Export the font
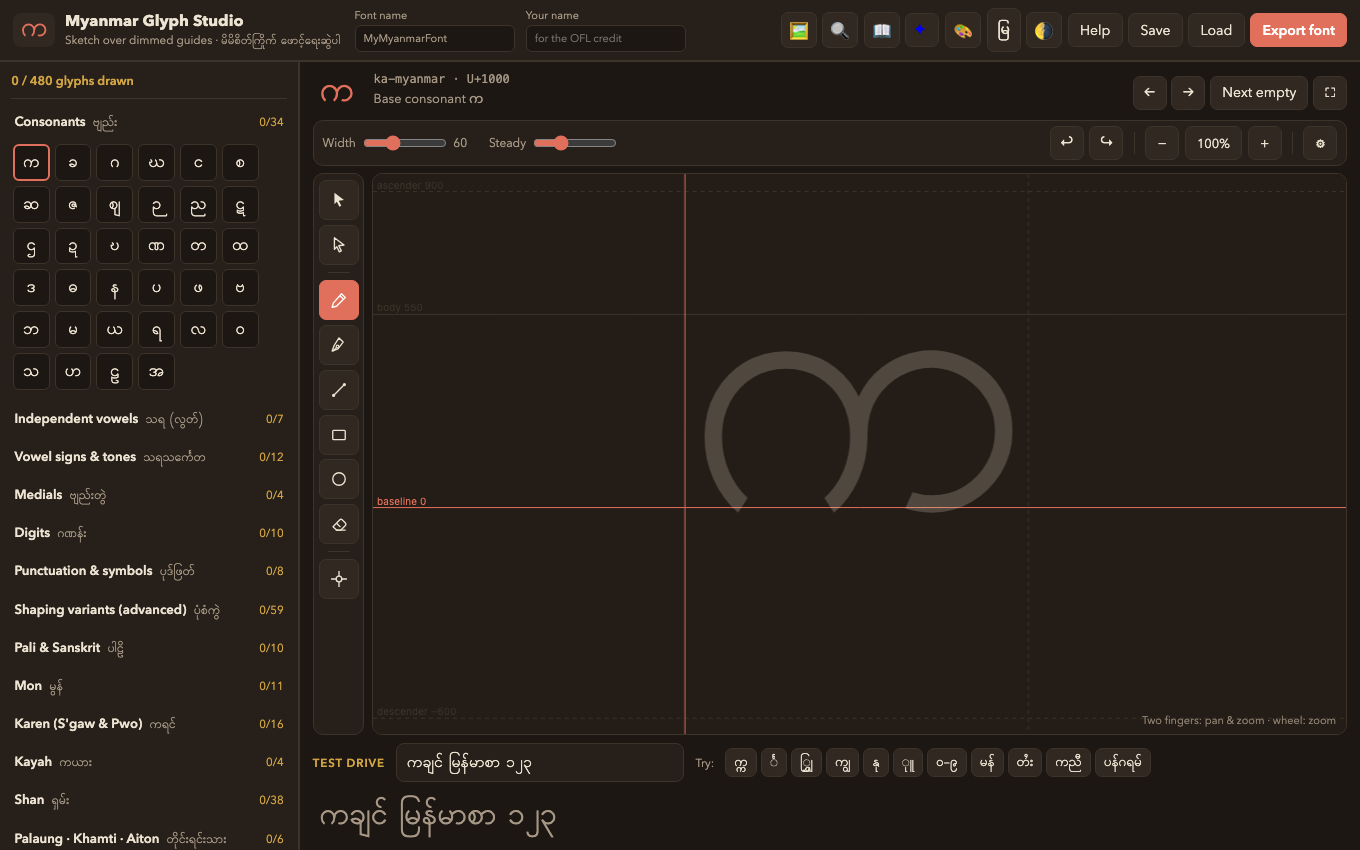The image size is (1360, 850). click(x=1298, y=30)
